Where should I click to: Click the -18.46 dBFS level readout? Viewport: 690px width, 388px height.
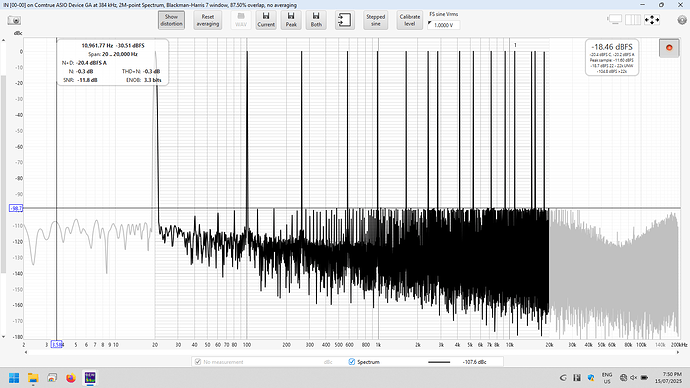click(612, 47)
